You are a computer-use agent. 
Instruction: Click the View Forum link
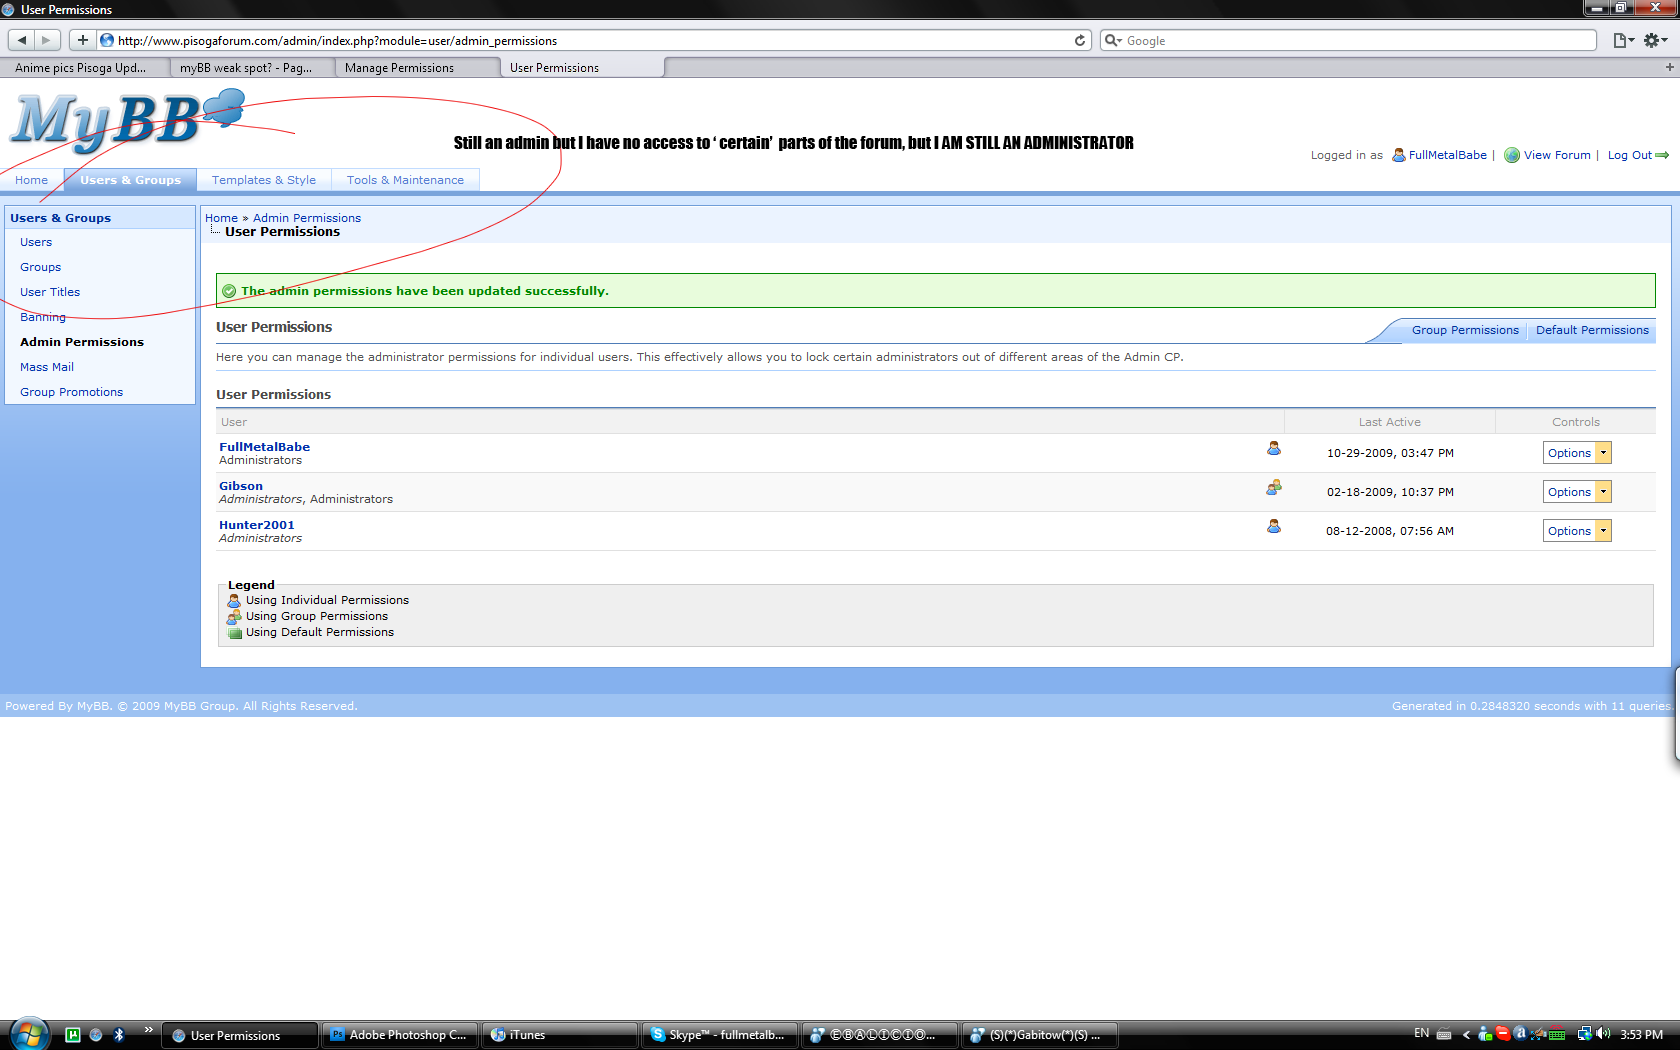[1557, 155]
